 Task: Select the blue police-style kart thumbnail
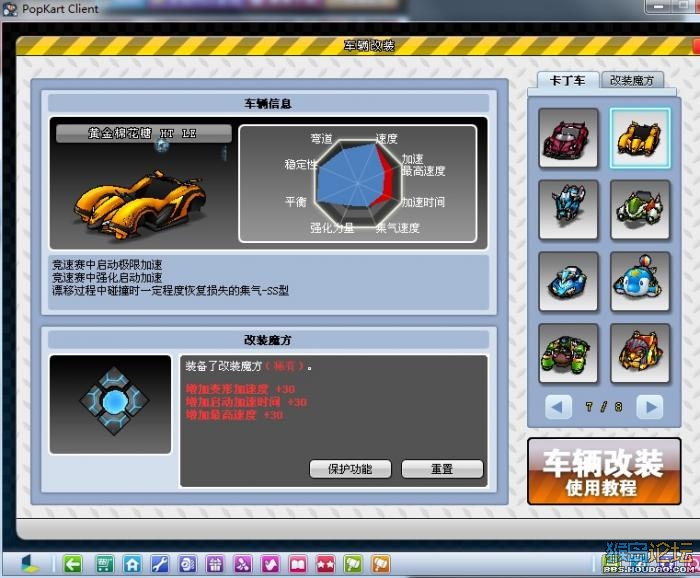click(568, 281)
